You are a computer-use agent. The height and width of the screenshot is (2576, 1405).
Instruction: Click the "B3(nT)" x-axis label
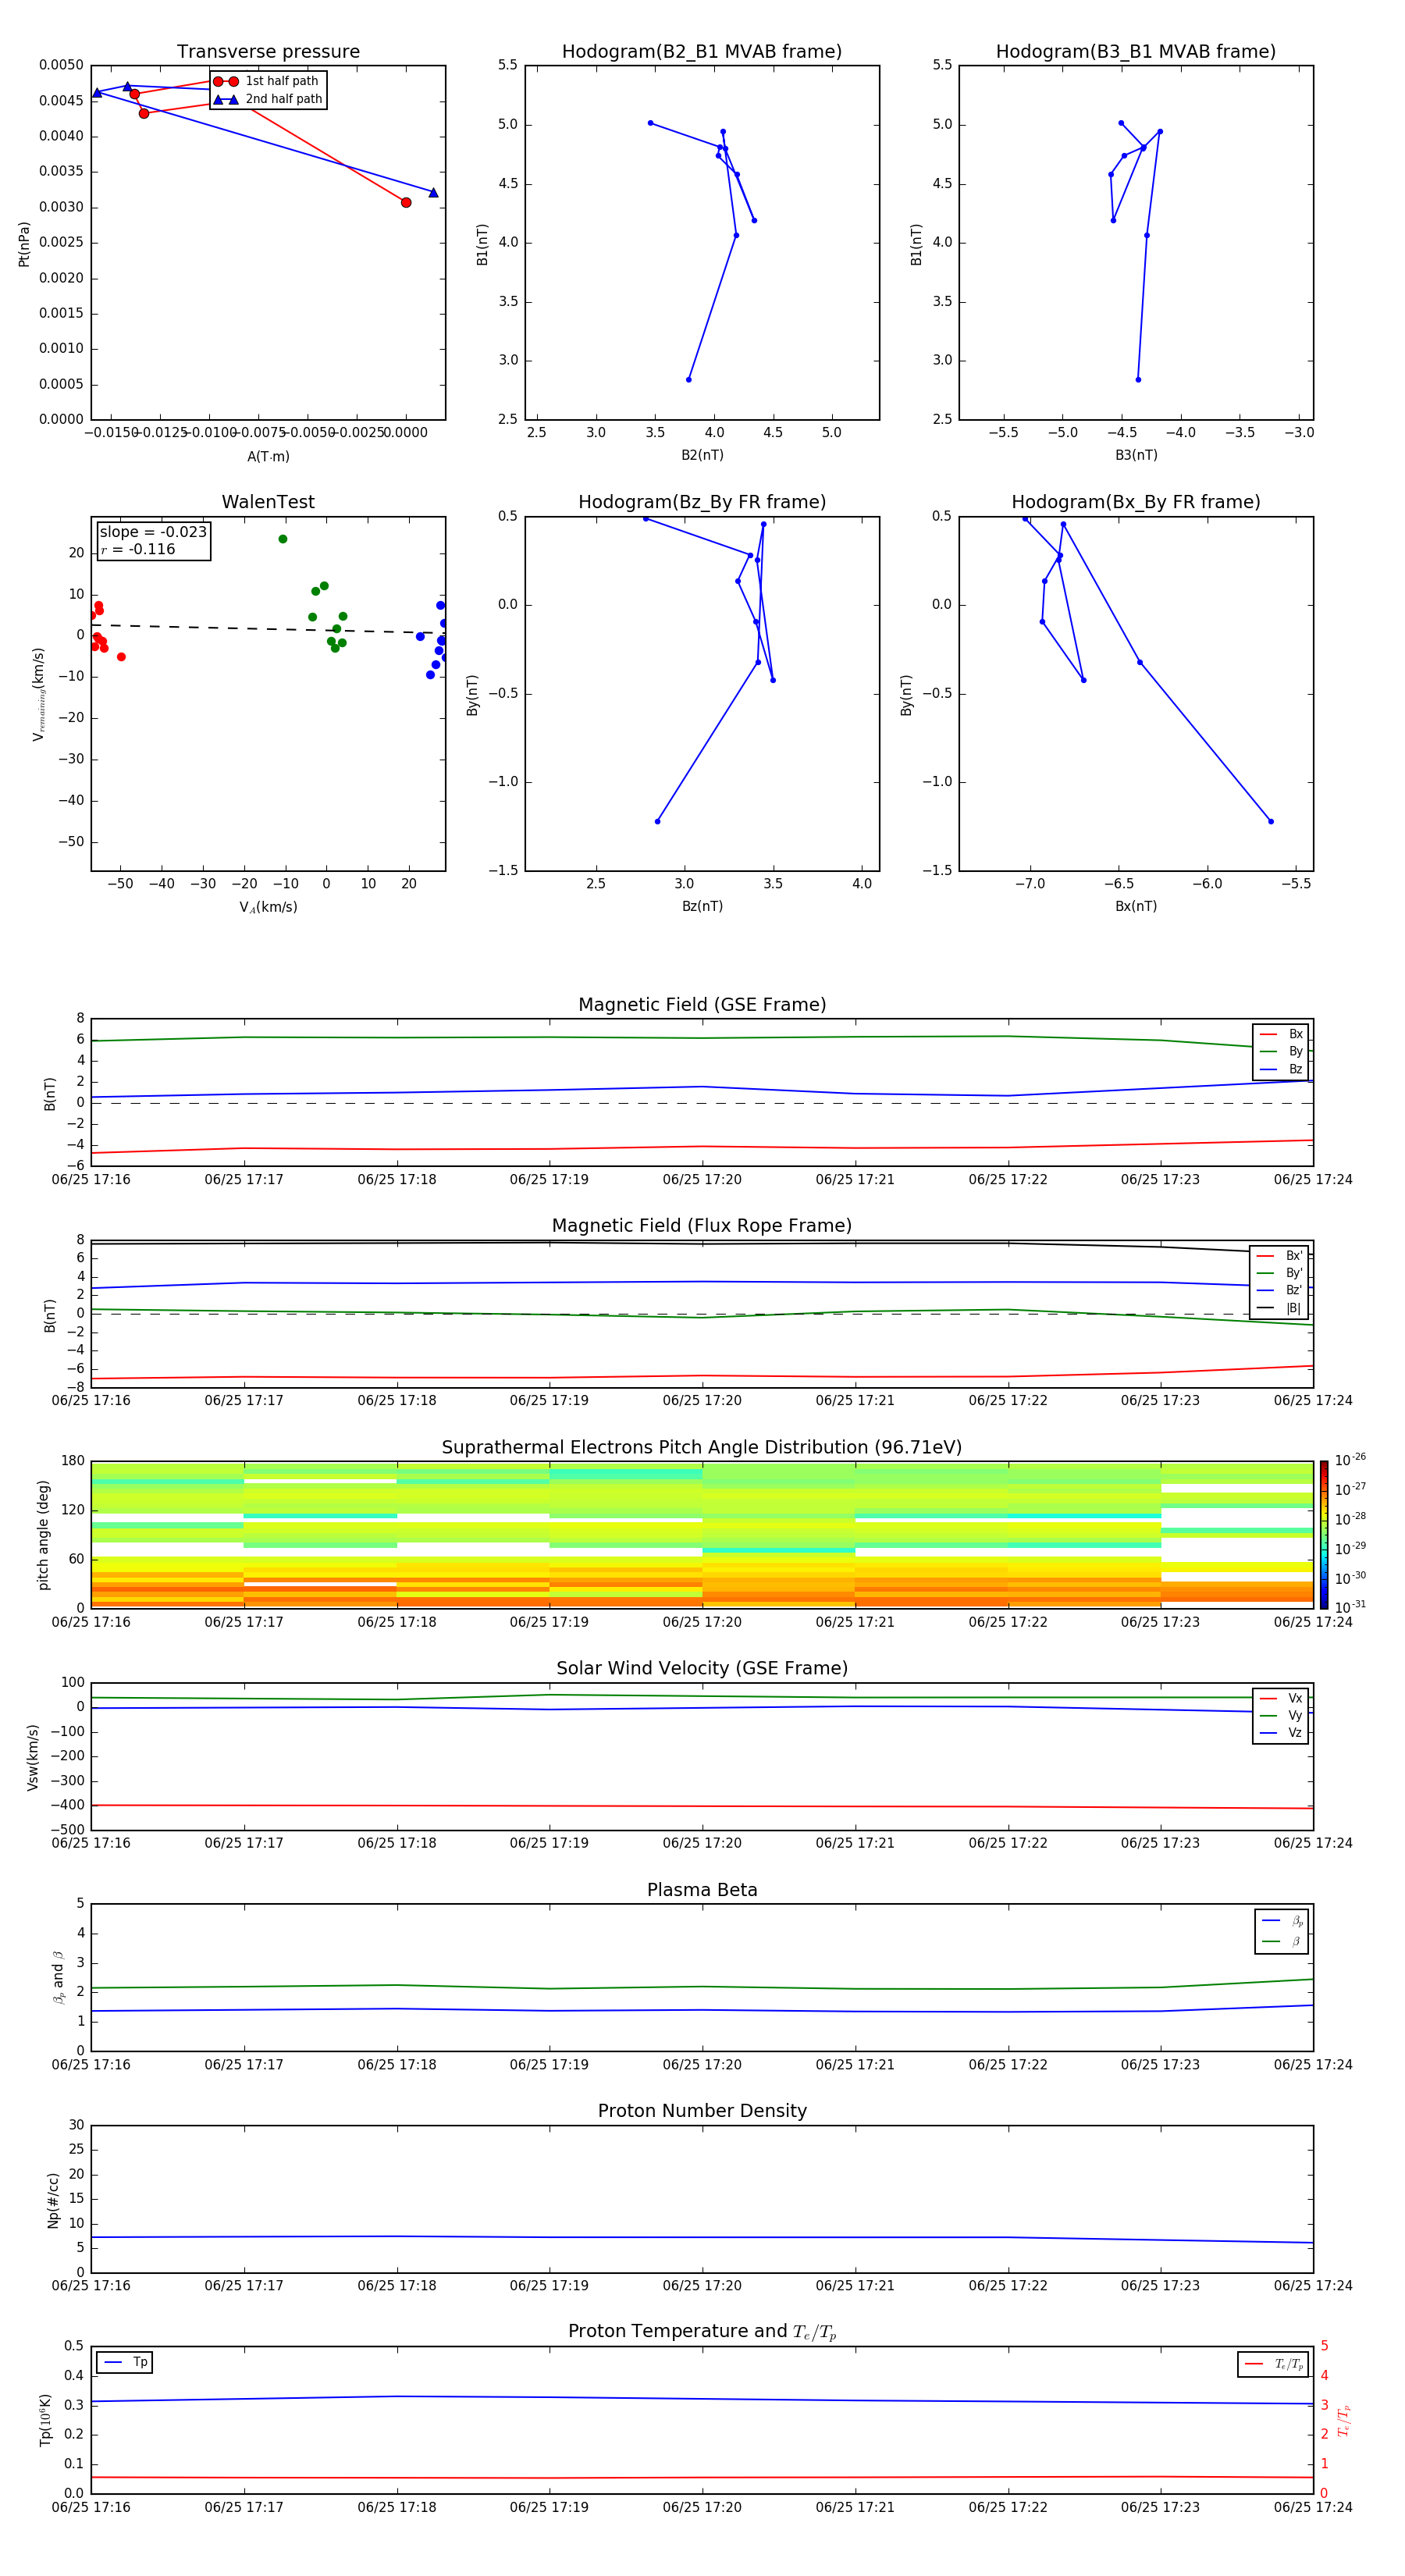1136,455
